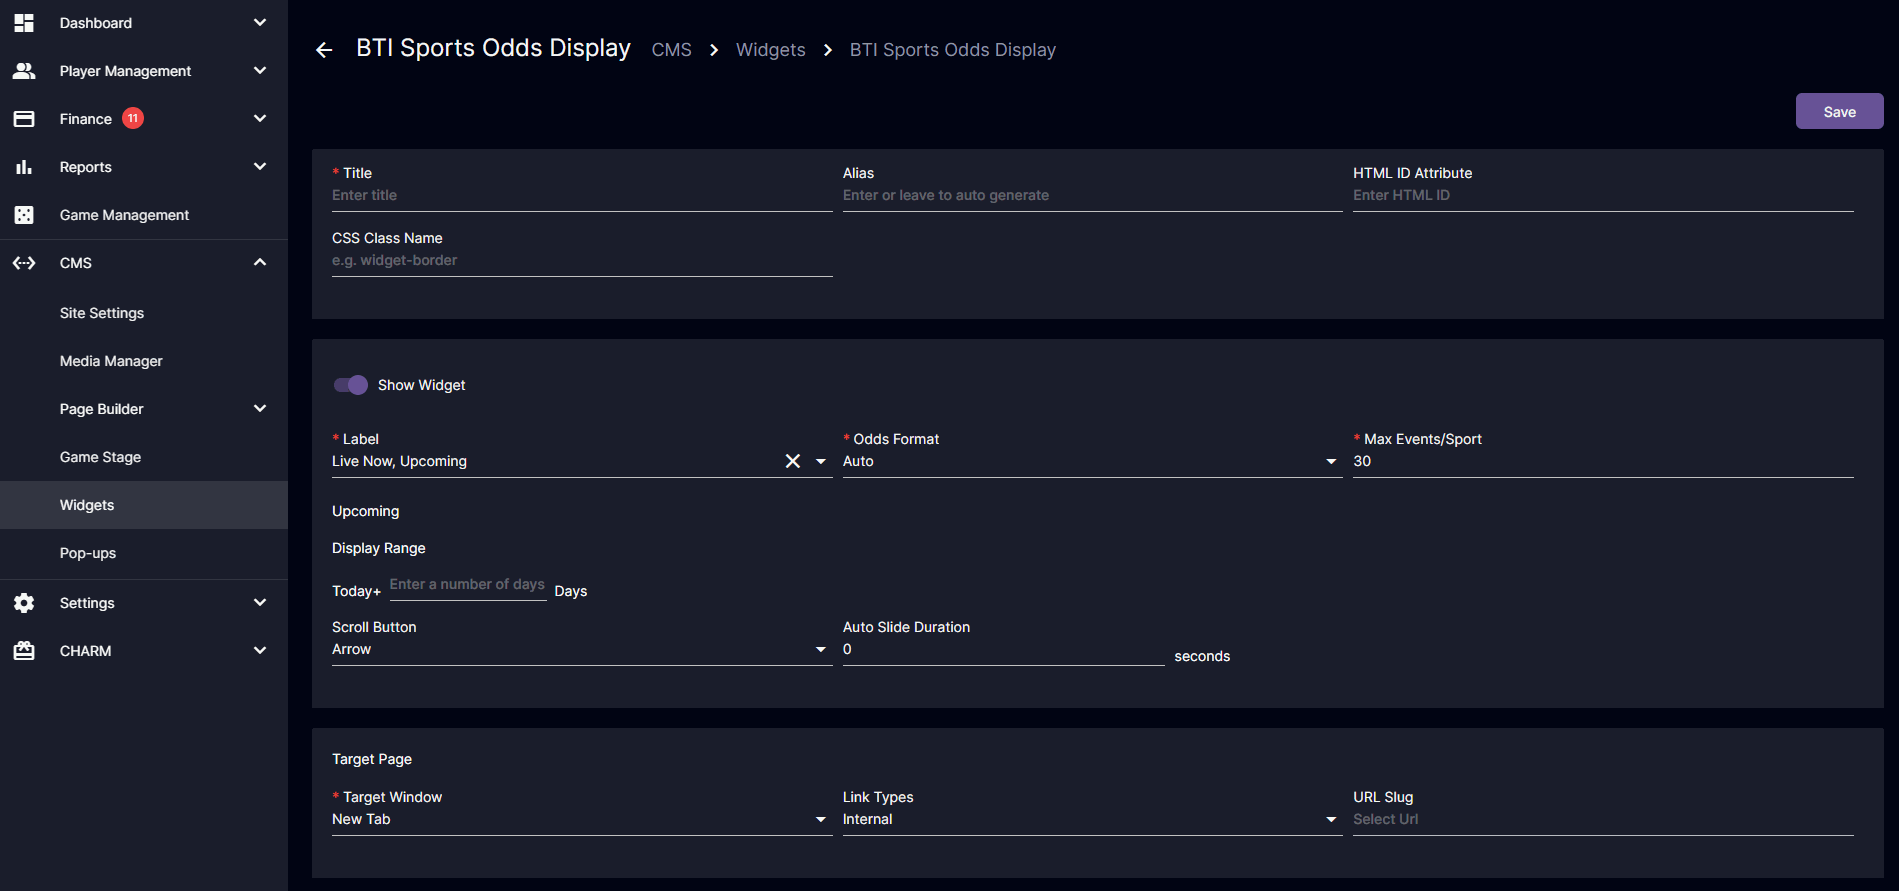Expand the Settings menu chevron
Image resolution: width=1899 pixels, height=891 pixels.
[x=260, y=603]
